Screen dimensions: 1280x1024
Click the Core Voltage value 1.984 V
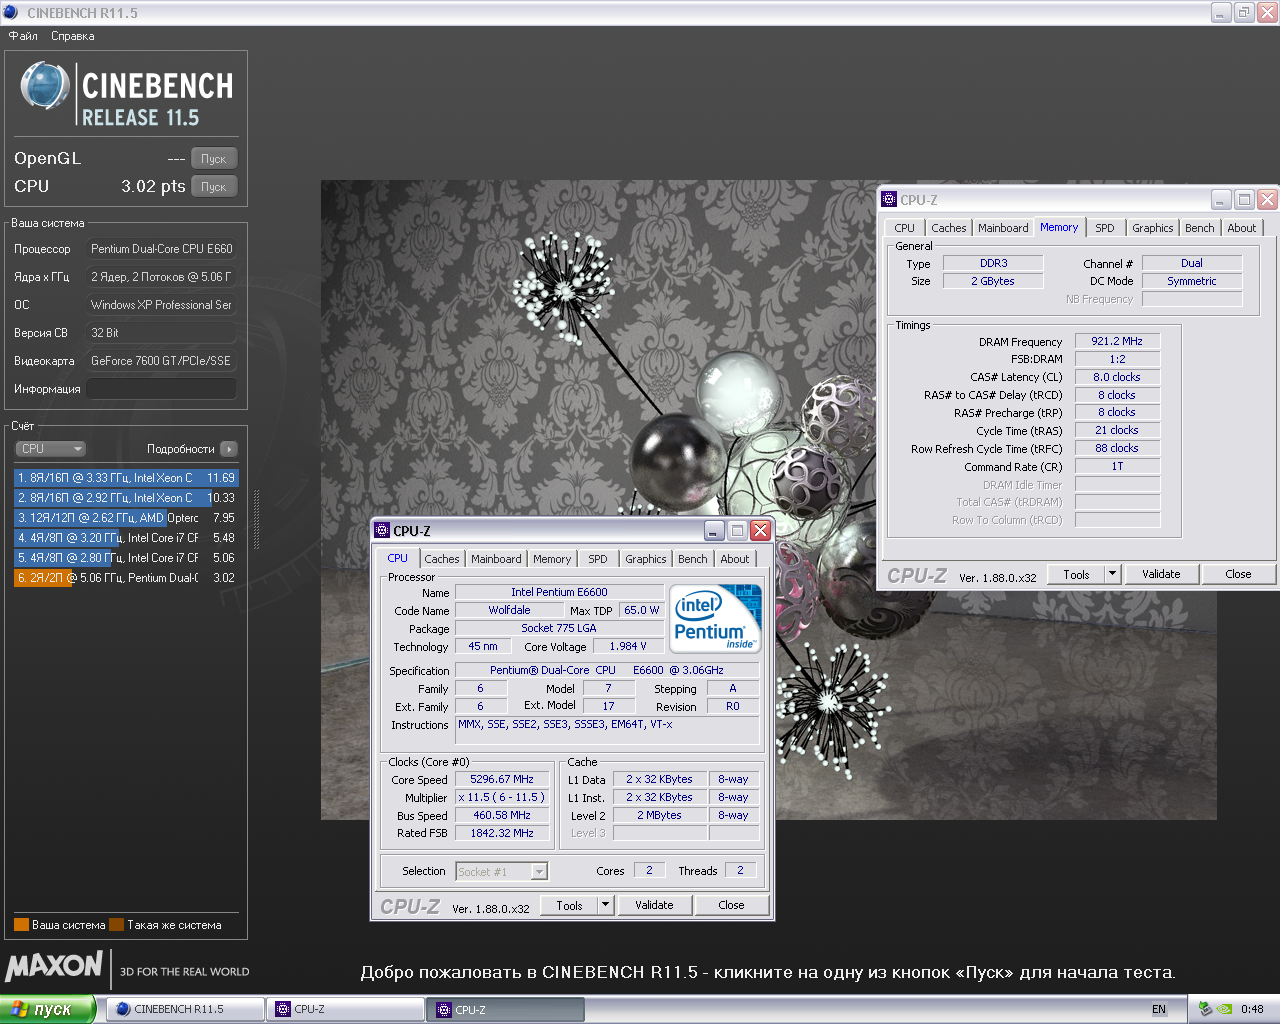pos(628,646)
